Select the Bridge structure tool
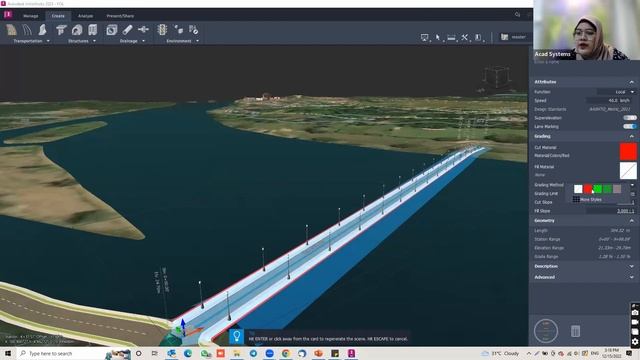Image resolution: width=640 pixels, height=360 pixels. (x=61, y=30)
